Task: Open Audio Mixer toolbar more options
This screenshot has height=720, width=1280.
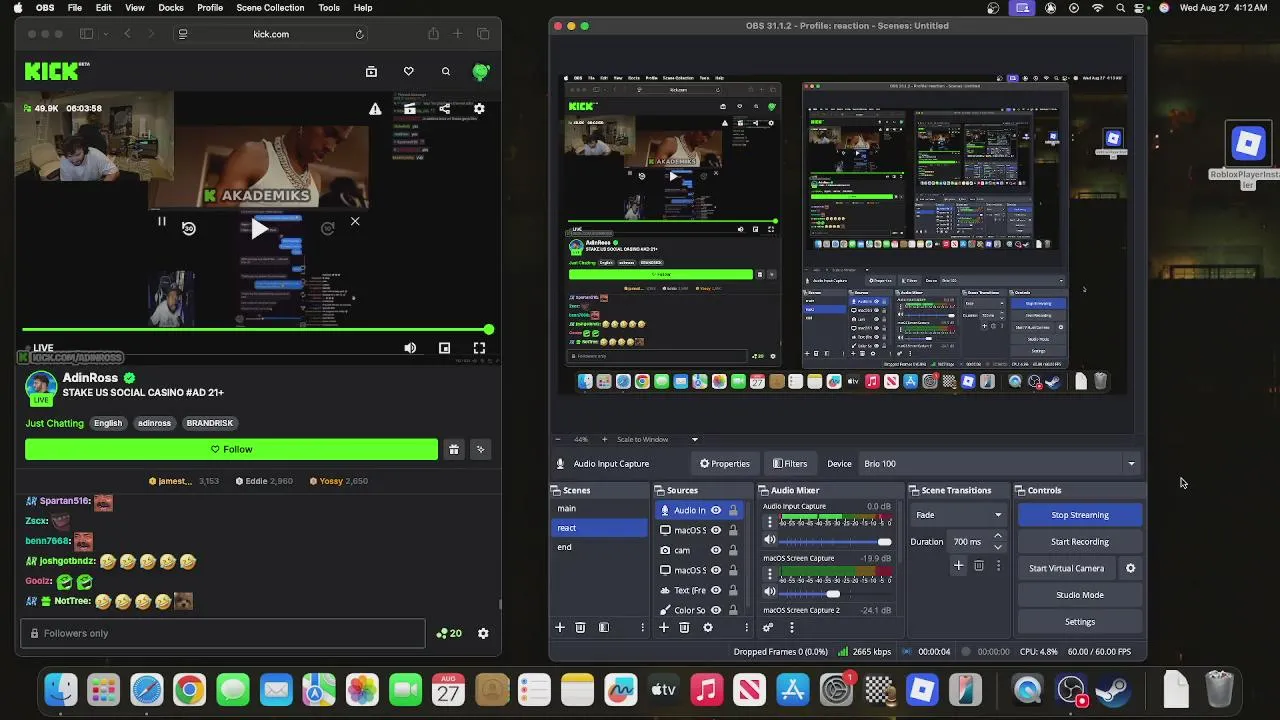Action: (x=791, y=627)
